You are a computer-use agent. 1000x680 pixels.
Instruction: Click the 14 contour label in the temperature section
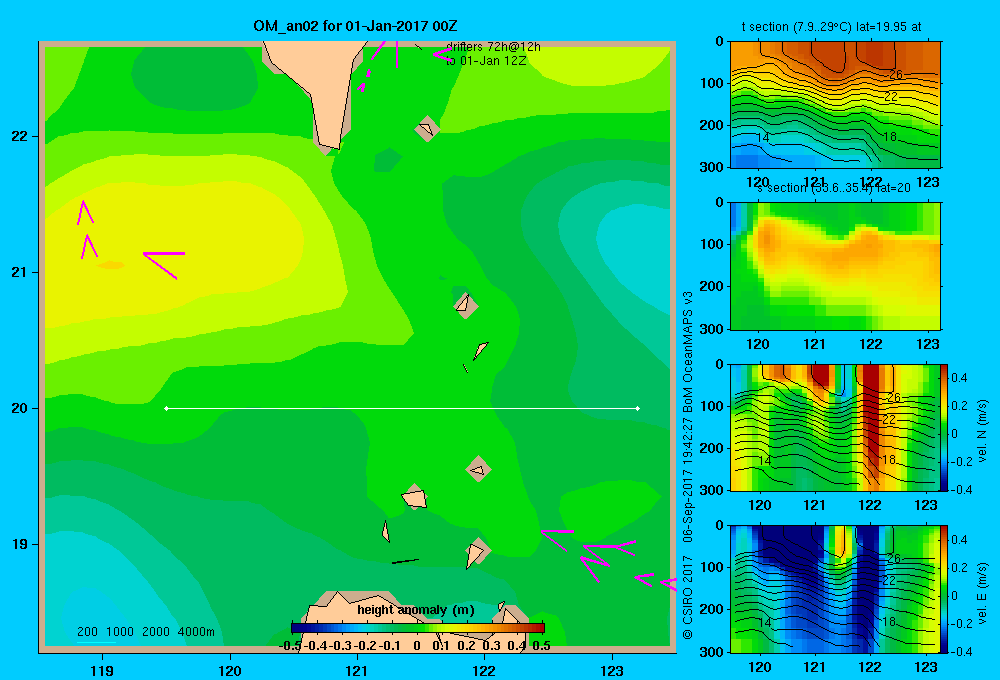pyautogui.click(x=763, y=138)
